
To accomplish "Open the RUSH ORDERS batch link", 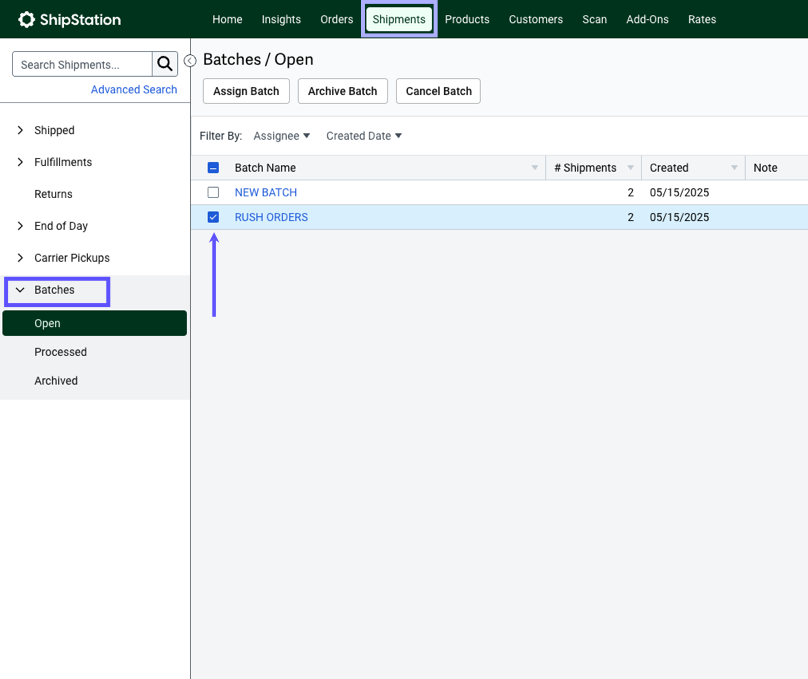I will [271, 217].
